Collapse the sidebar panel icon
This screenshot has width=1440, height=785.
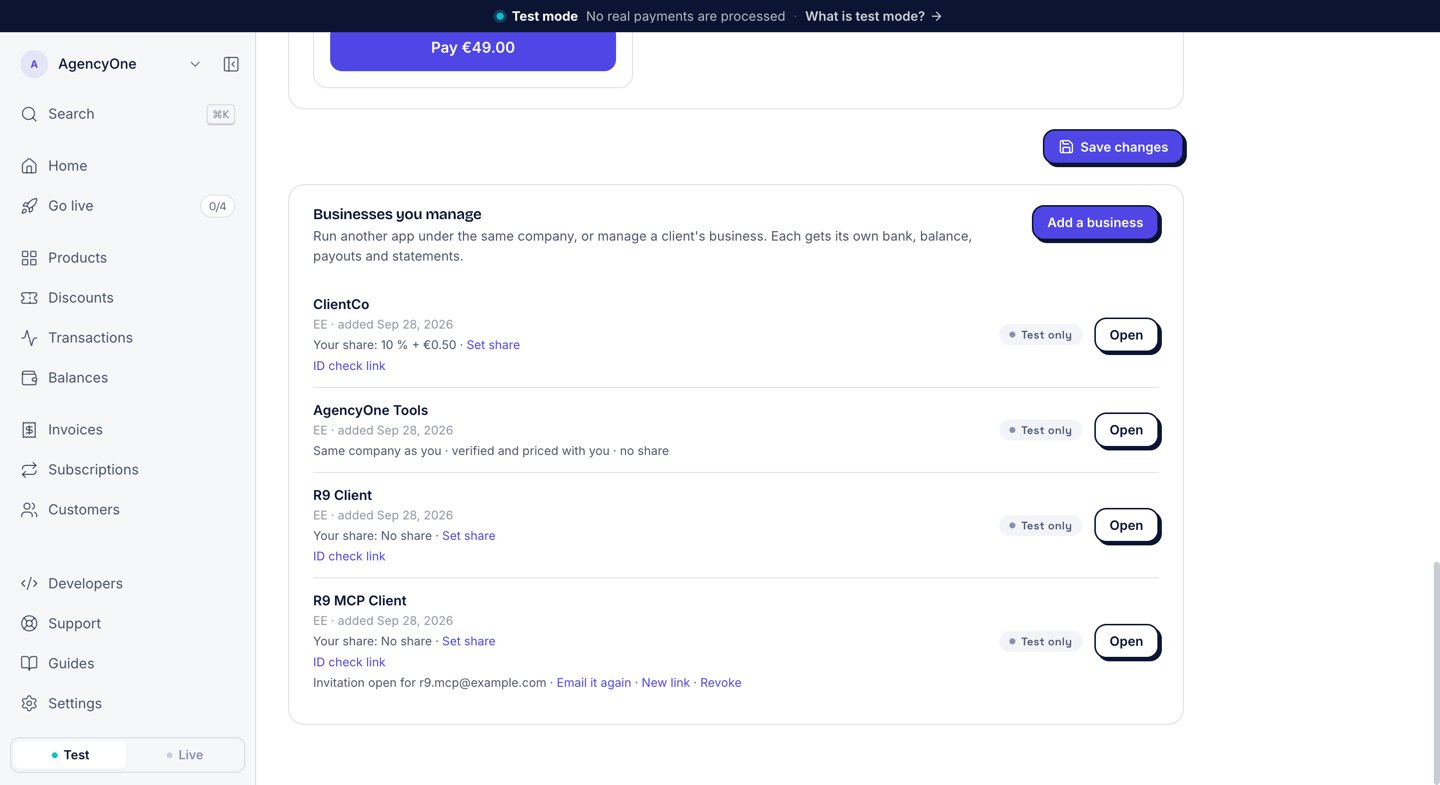click(x=231, y=64)
